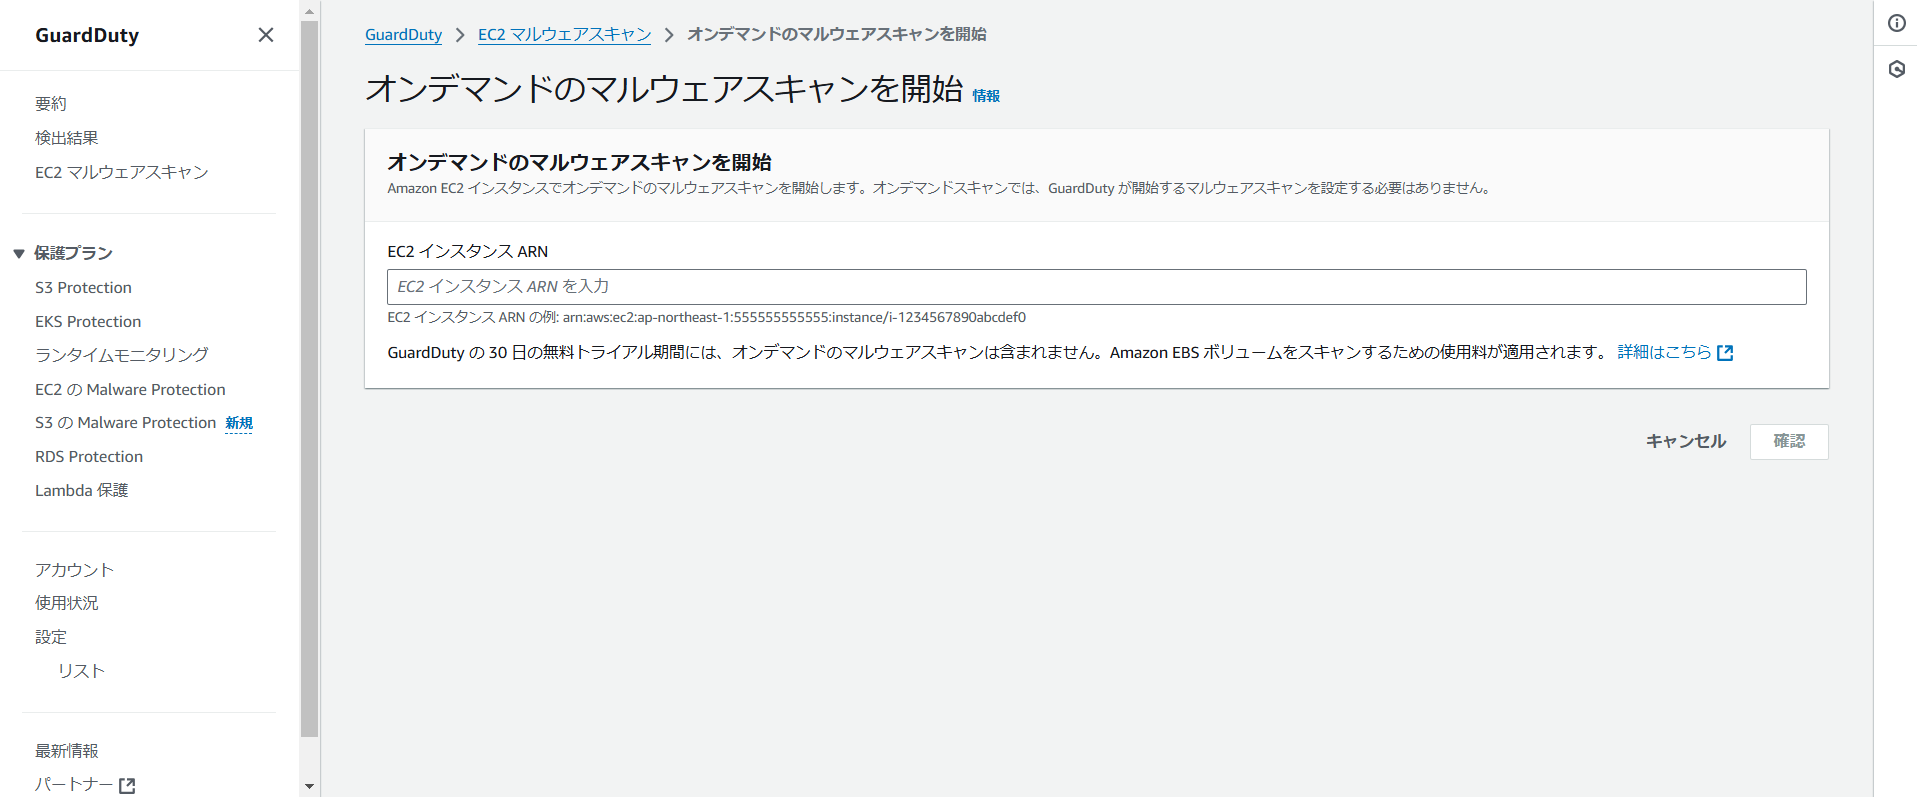The width and height of the screenshot is (1917, 797).
Task: Click the GuardDuty sidebar title
Action: click(87, 35)
